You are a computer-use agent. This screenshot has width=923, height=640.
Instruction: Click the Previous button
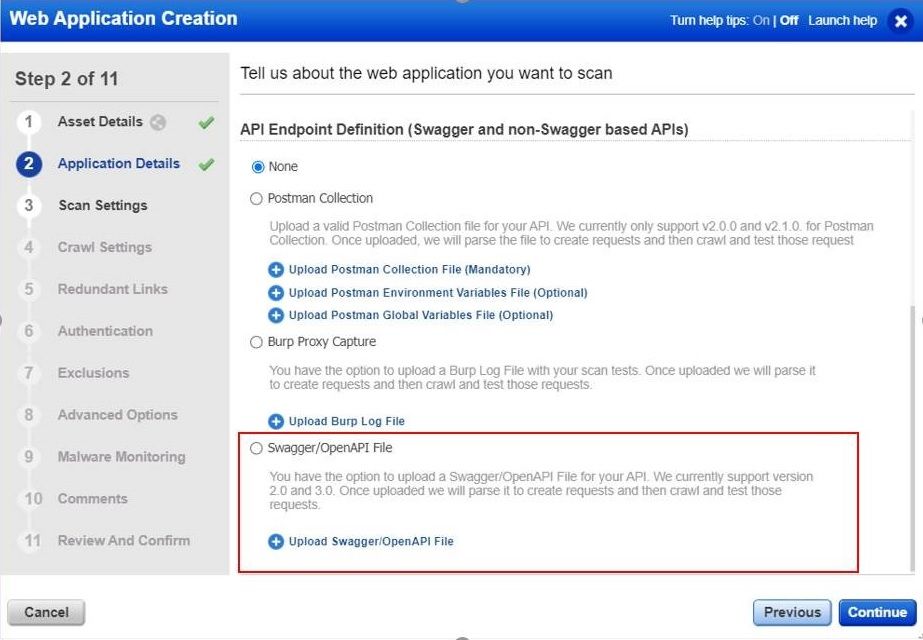792,612
